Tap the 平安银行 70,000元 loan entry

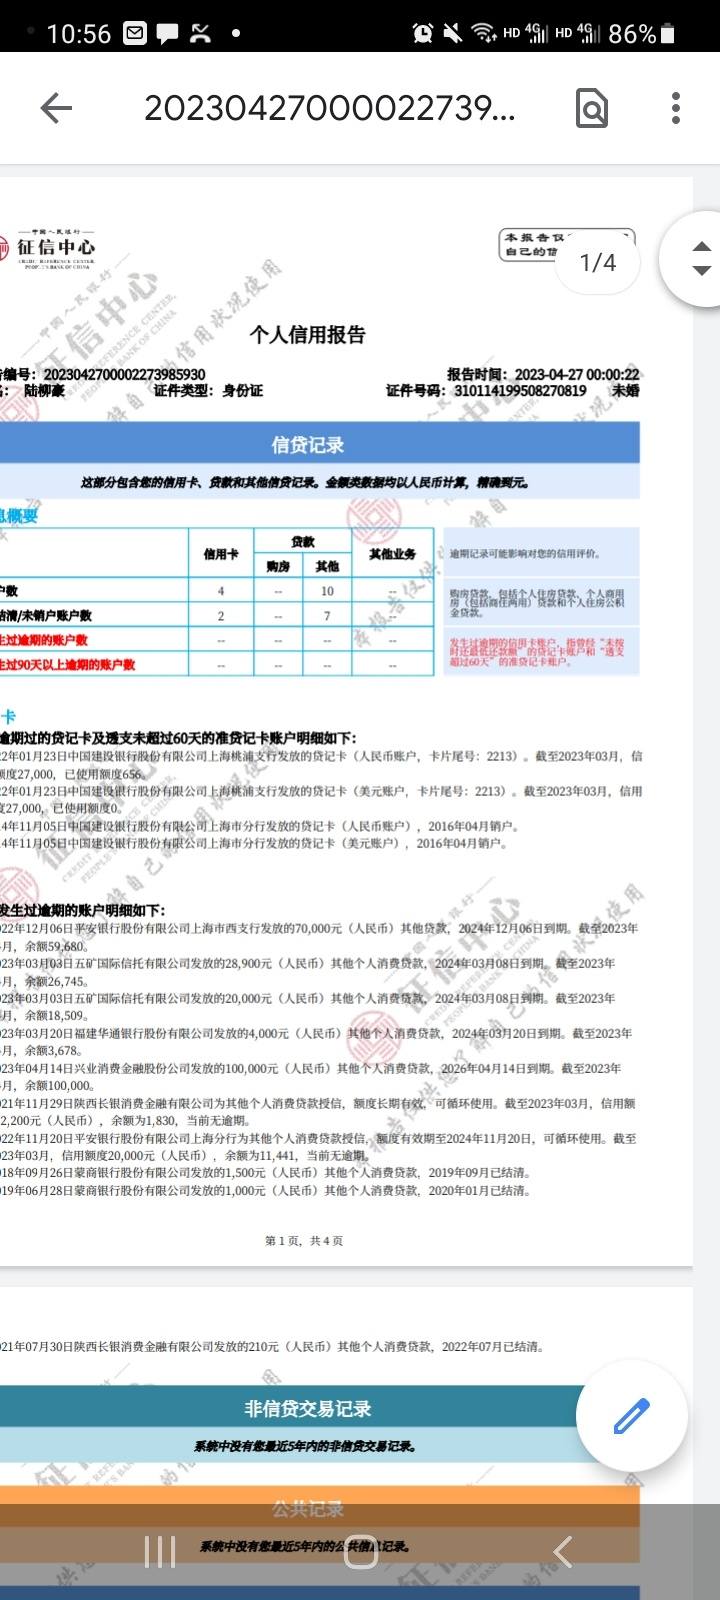click(x=319, y=937)
